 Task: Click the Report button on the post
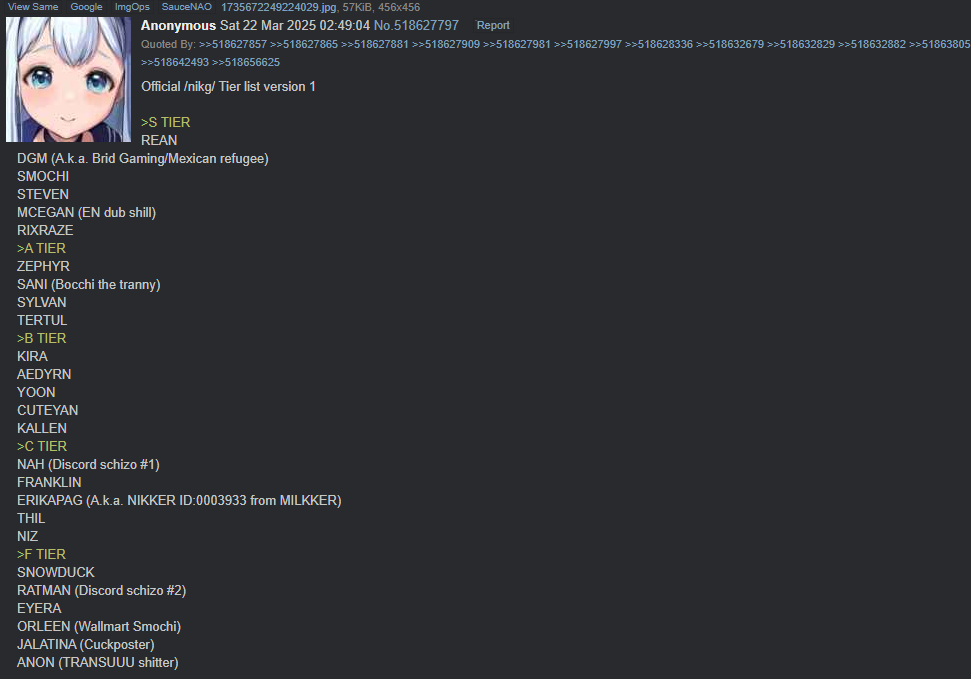pyautogui.click(x=493, y=25)
